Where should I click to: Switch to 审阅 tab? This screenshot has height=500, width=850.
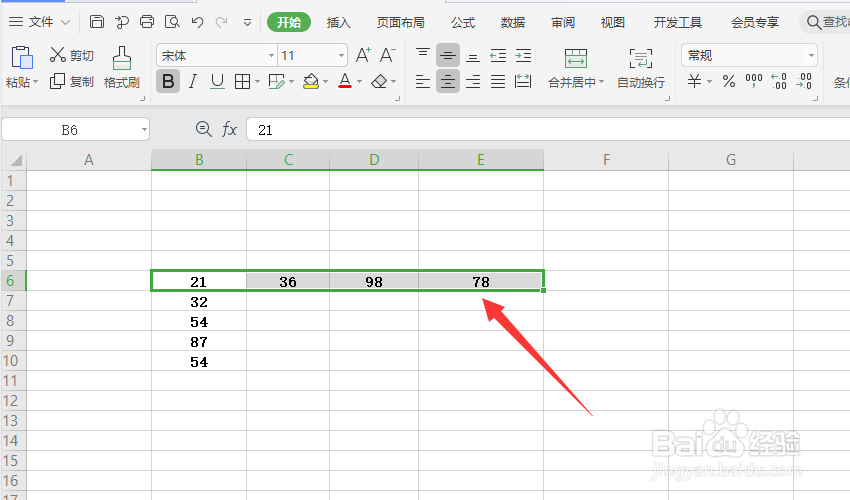[x=563, y=22]
